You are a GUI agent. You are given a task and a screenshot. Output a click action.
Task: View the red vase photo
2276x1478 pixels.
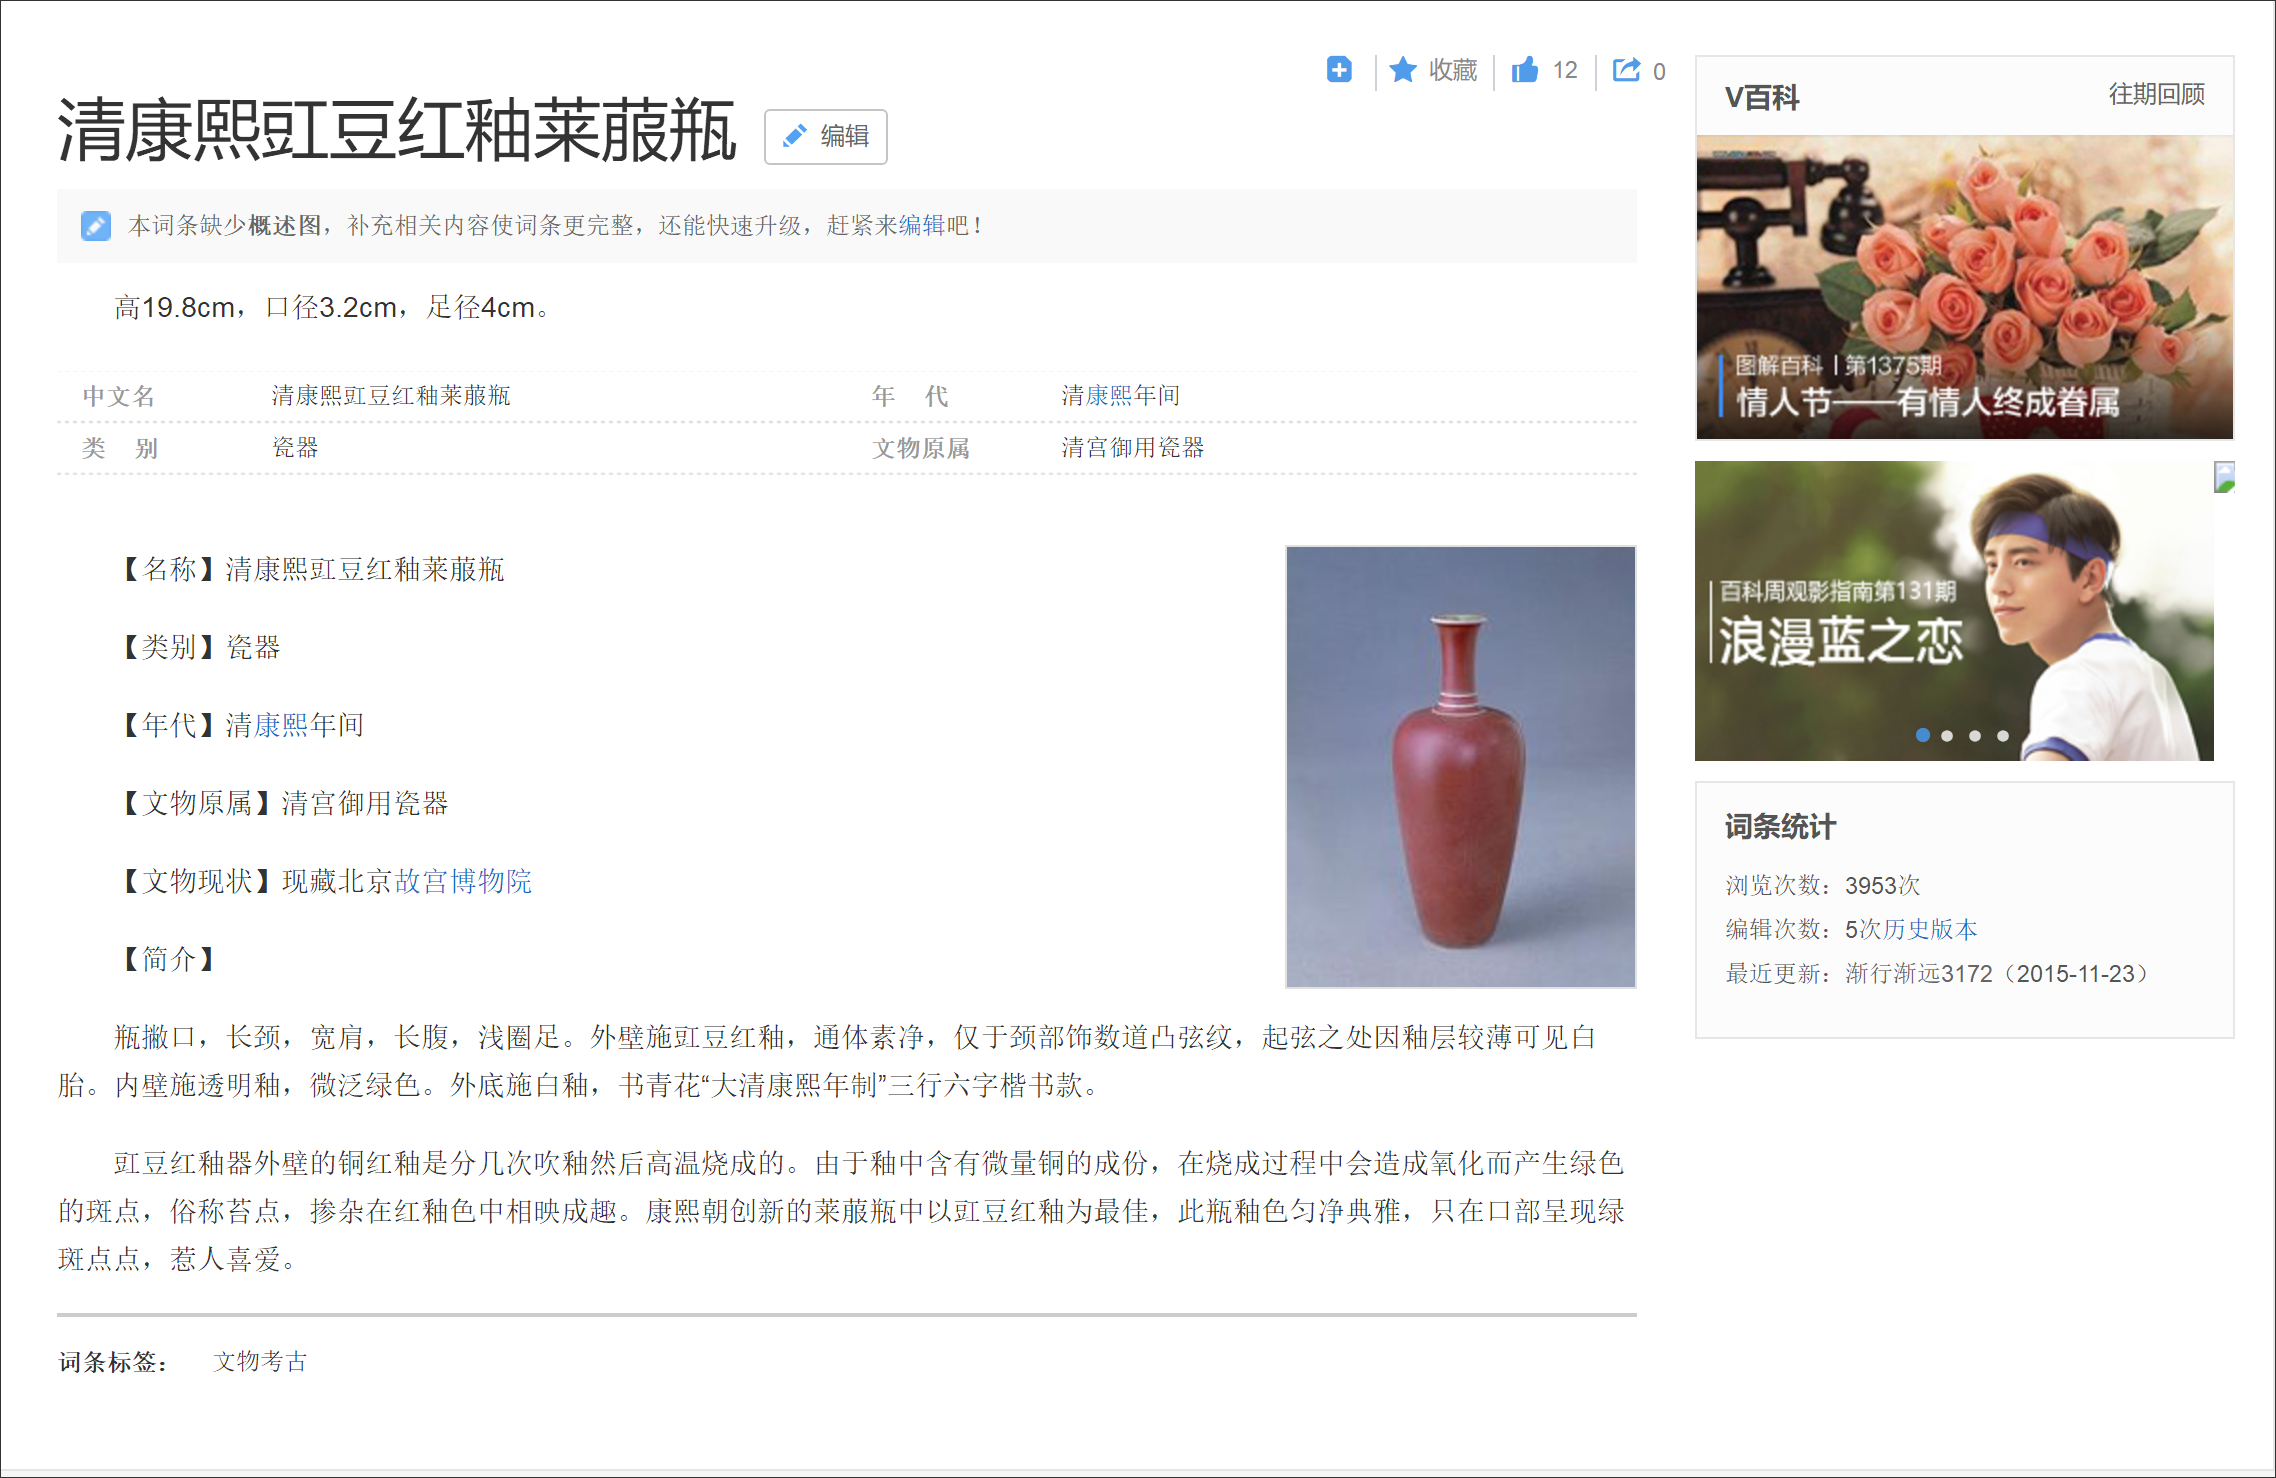[1460, 767]
